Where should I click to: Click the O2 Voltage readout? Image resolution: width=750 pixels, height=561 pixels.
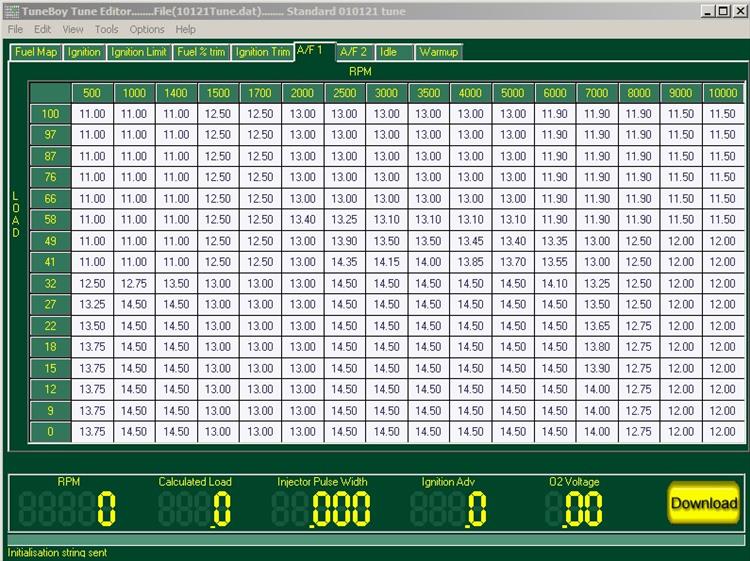(574, 509)
